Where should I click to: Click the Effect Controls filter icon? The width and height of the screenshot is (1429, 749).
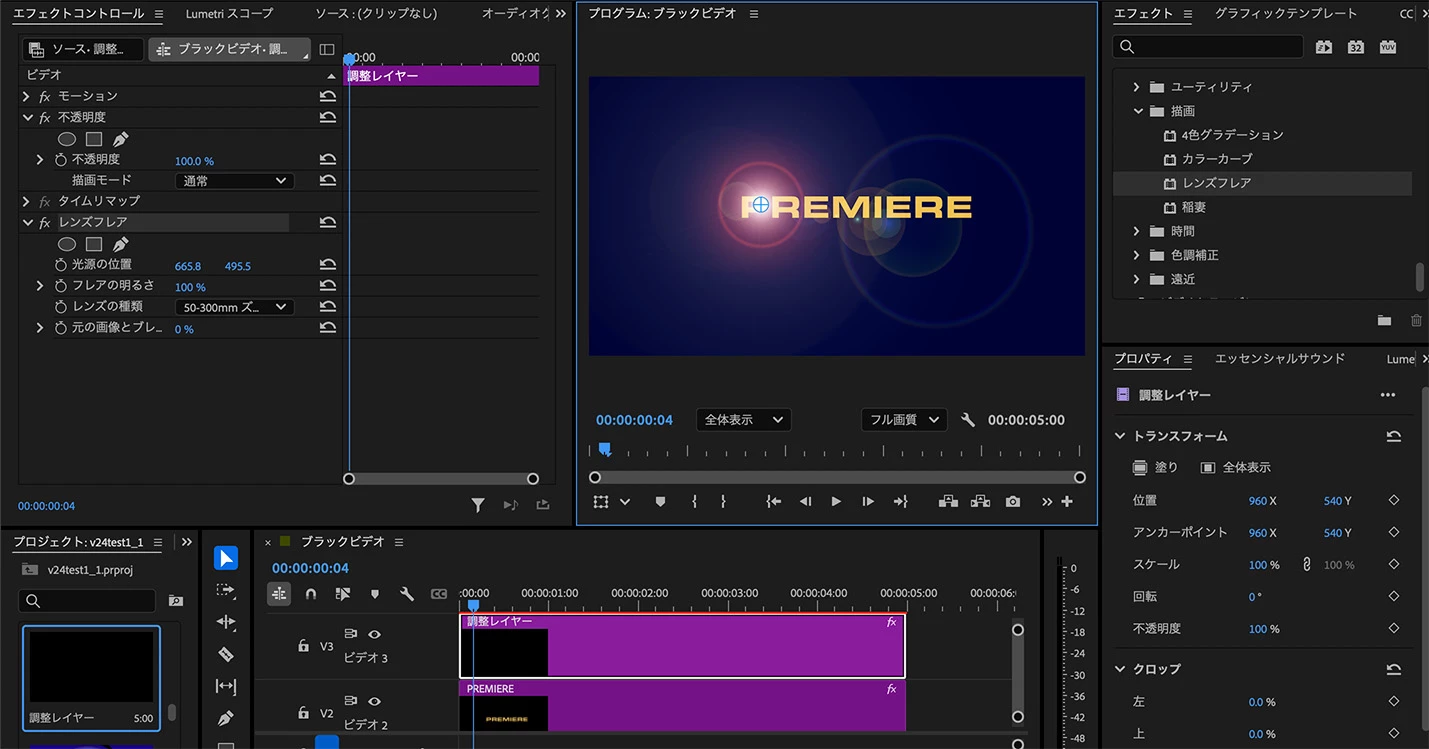pyautogui.click(x=478, y=505)
